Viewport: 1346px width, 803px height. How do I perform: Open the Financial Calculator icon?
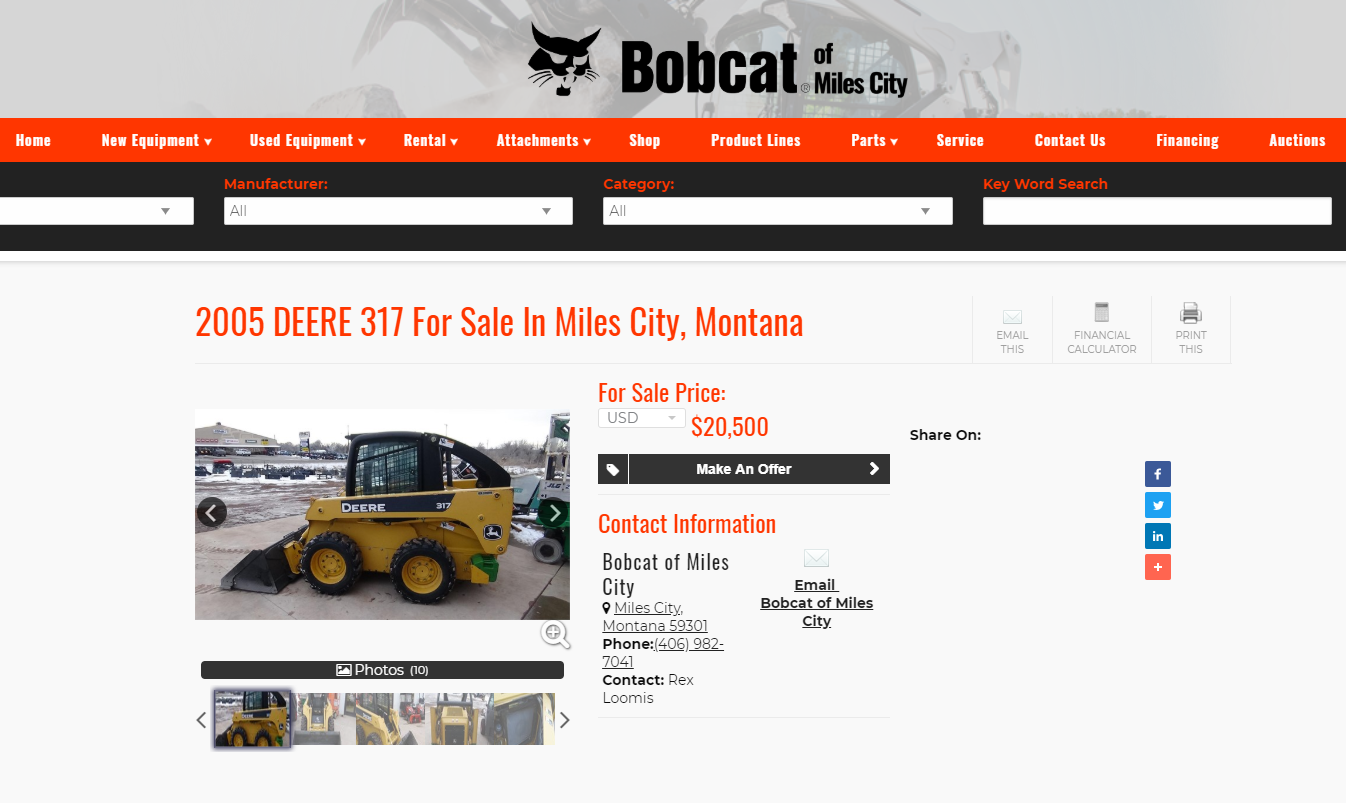tap(1102, 312)
